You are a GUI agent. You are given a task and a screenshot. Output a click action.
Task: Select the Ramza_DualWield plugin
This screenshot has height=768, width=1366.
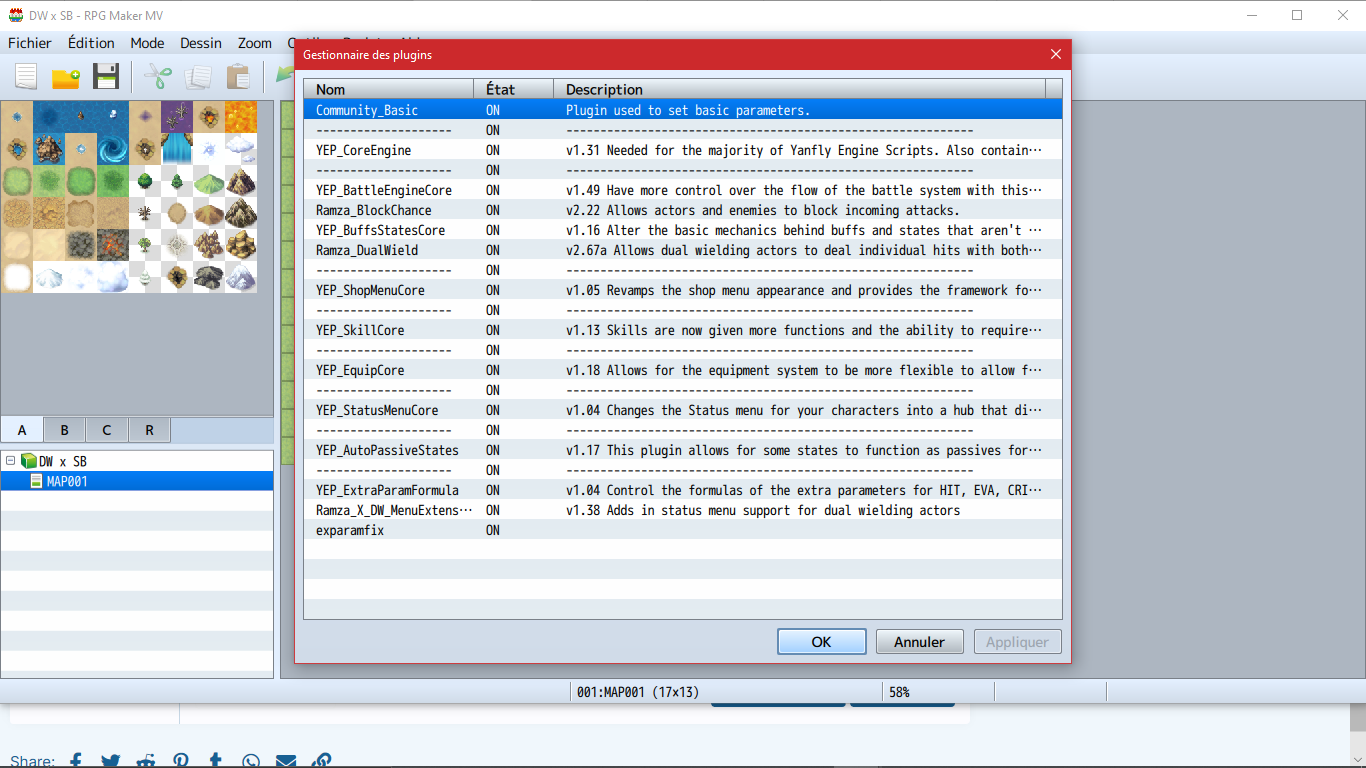tap(683, 250)
